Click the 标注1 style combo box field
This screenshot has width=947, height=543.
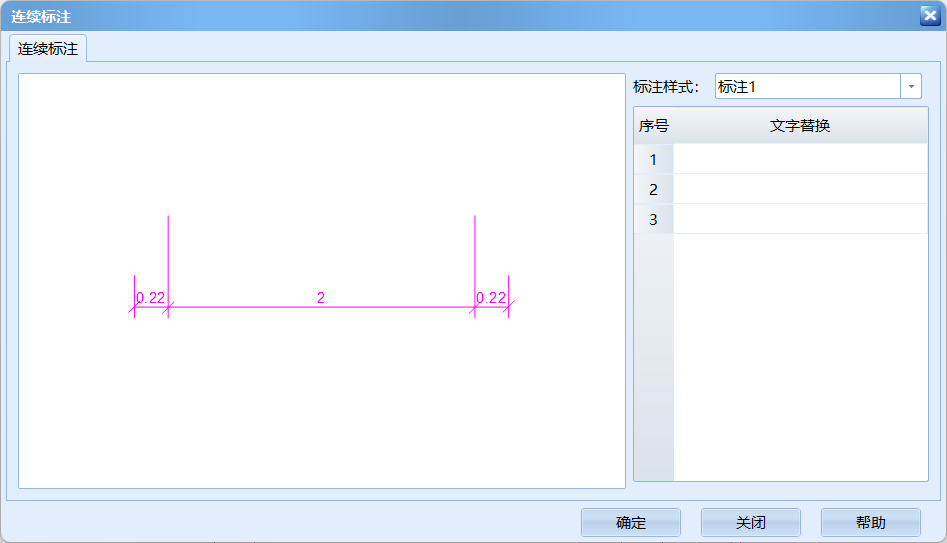tap(807, 87)
